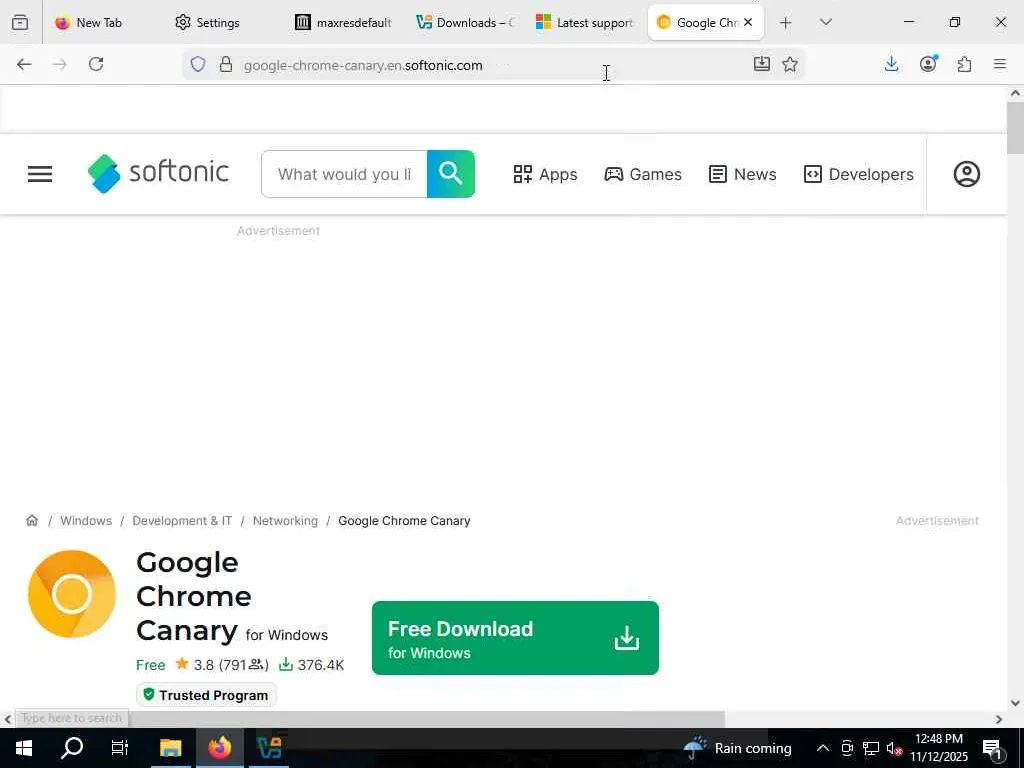The image size is (1024, 768).
Task: Click Networking breadcrumb link
Action: click(x=285, y=520)
